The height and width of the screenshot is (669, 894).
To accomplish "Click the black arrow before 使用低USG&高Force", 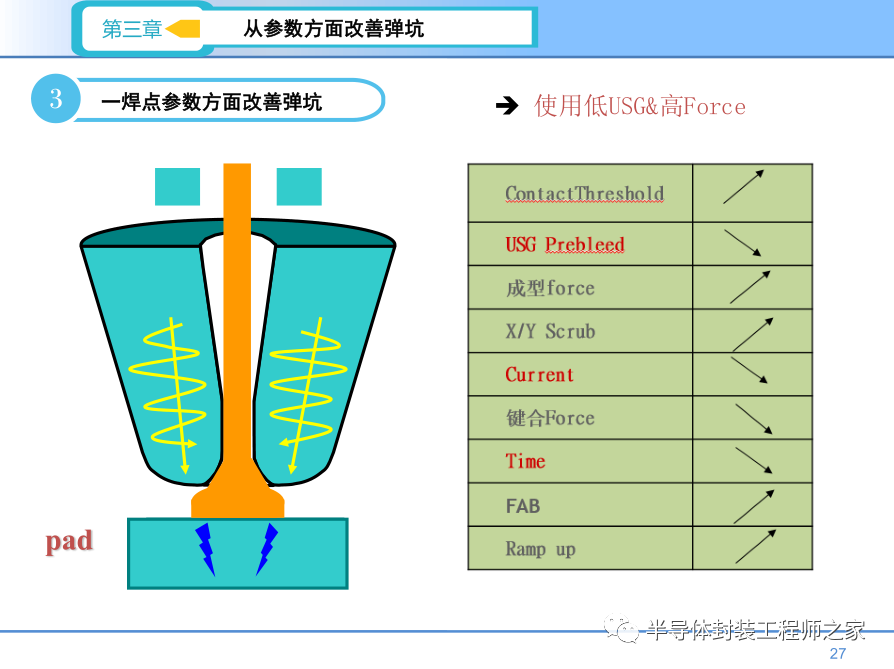I will point(507,106).
